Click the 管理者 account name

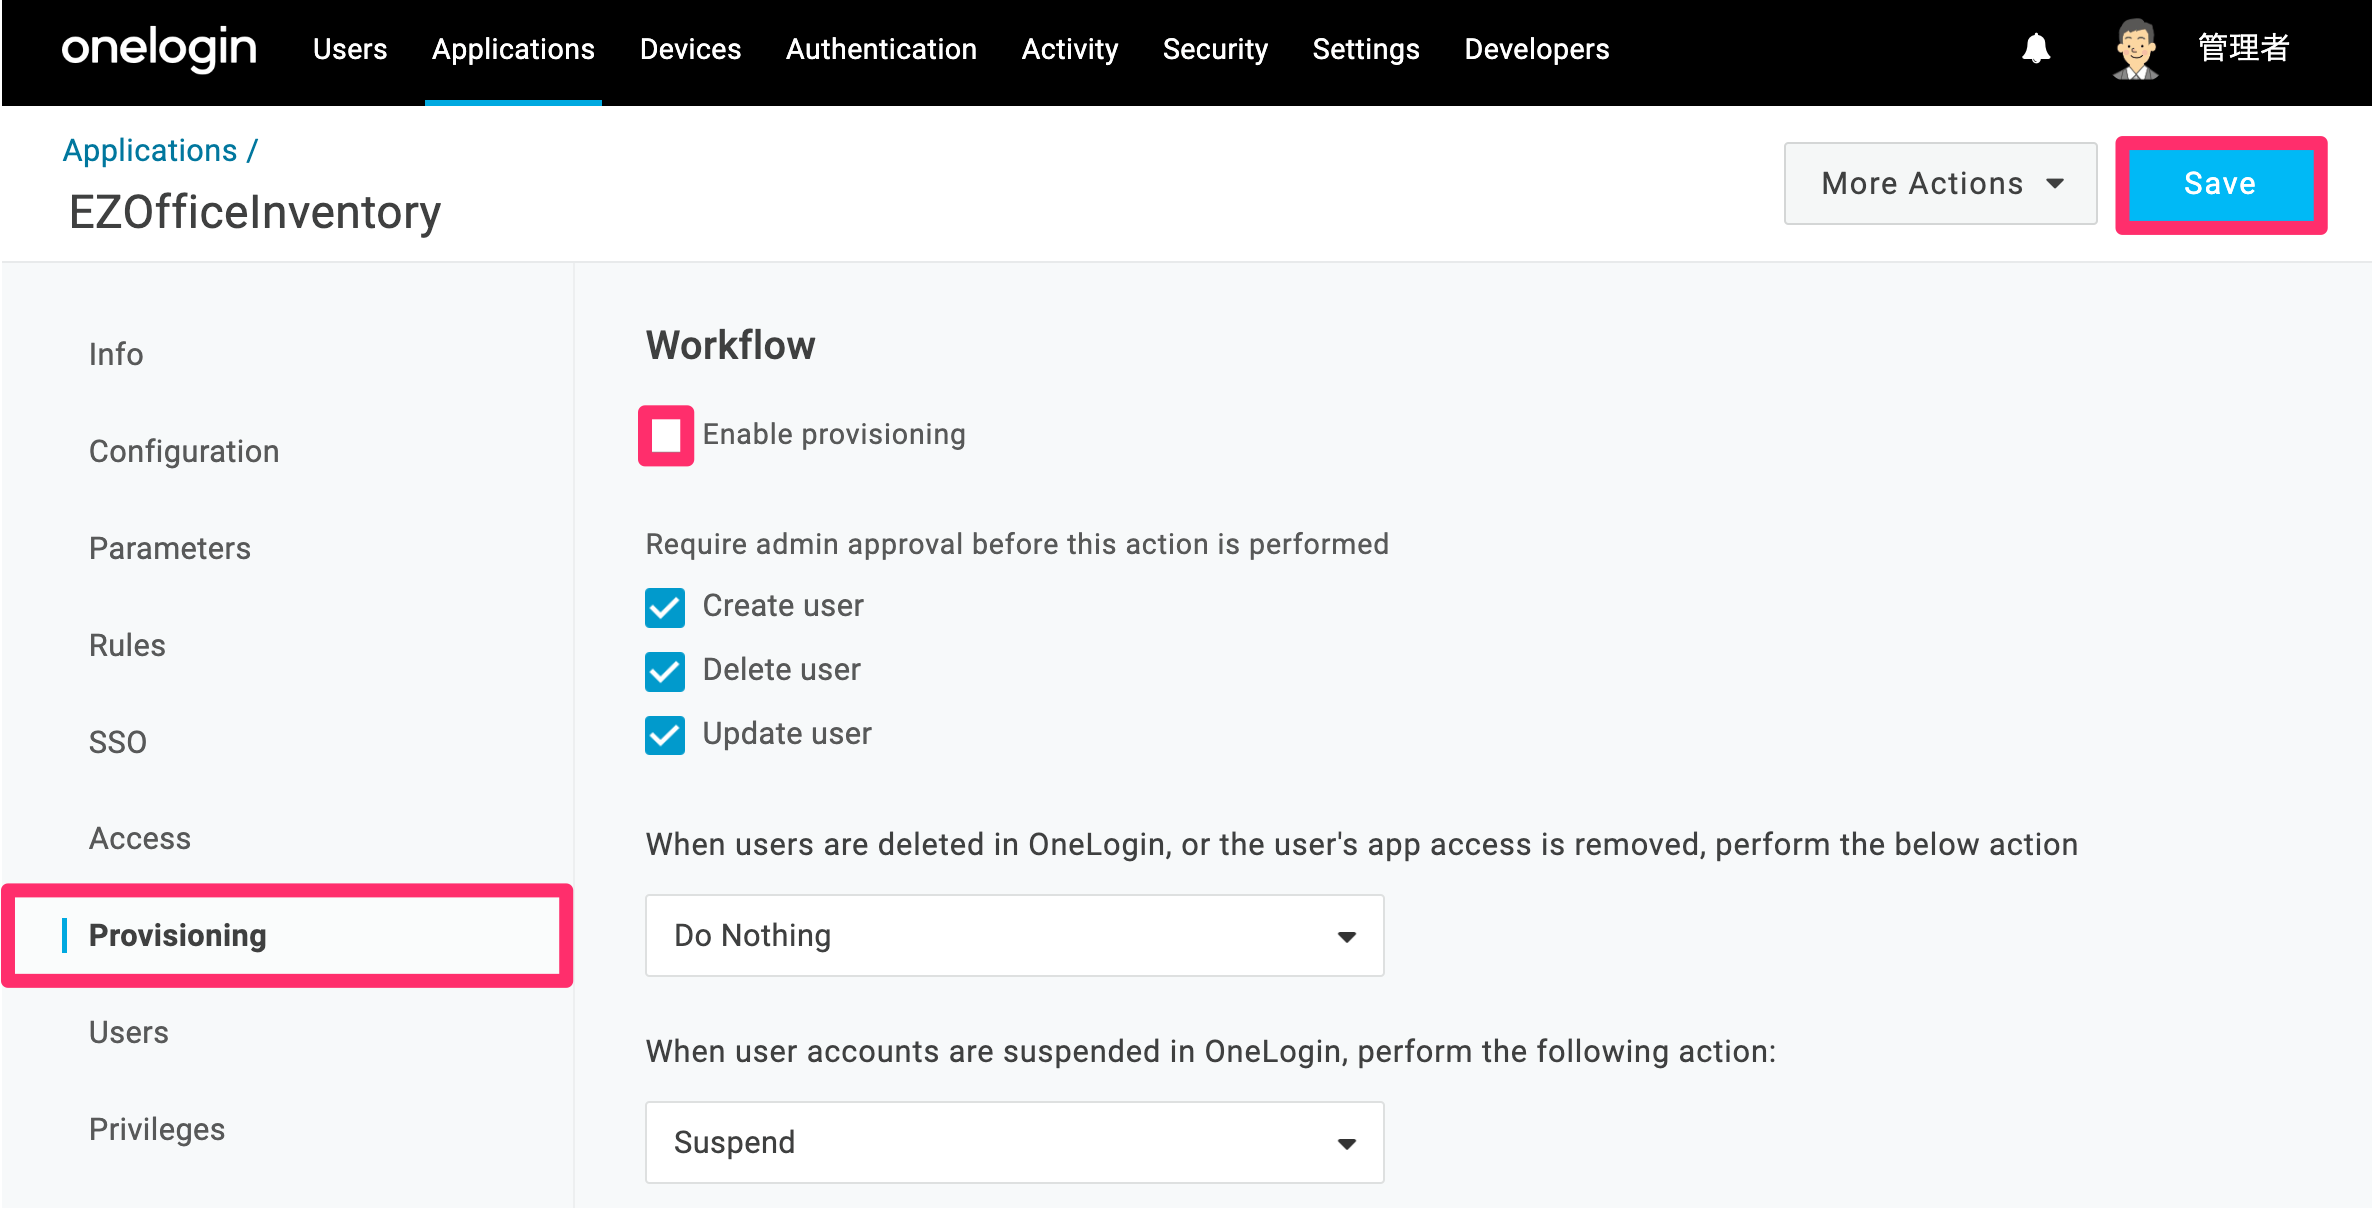point(2243,48)
